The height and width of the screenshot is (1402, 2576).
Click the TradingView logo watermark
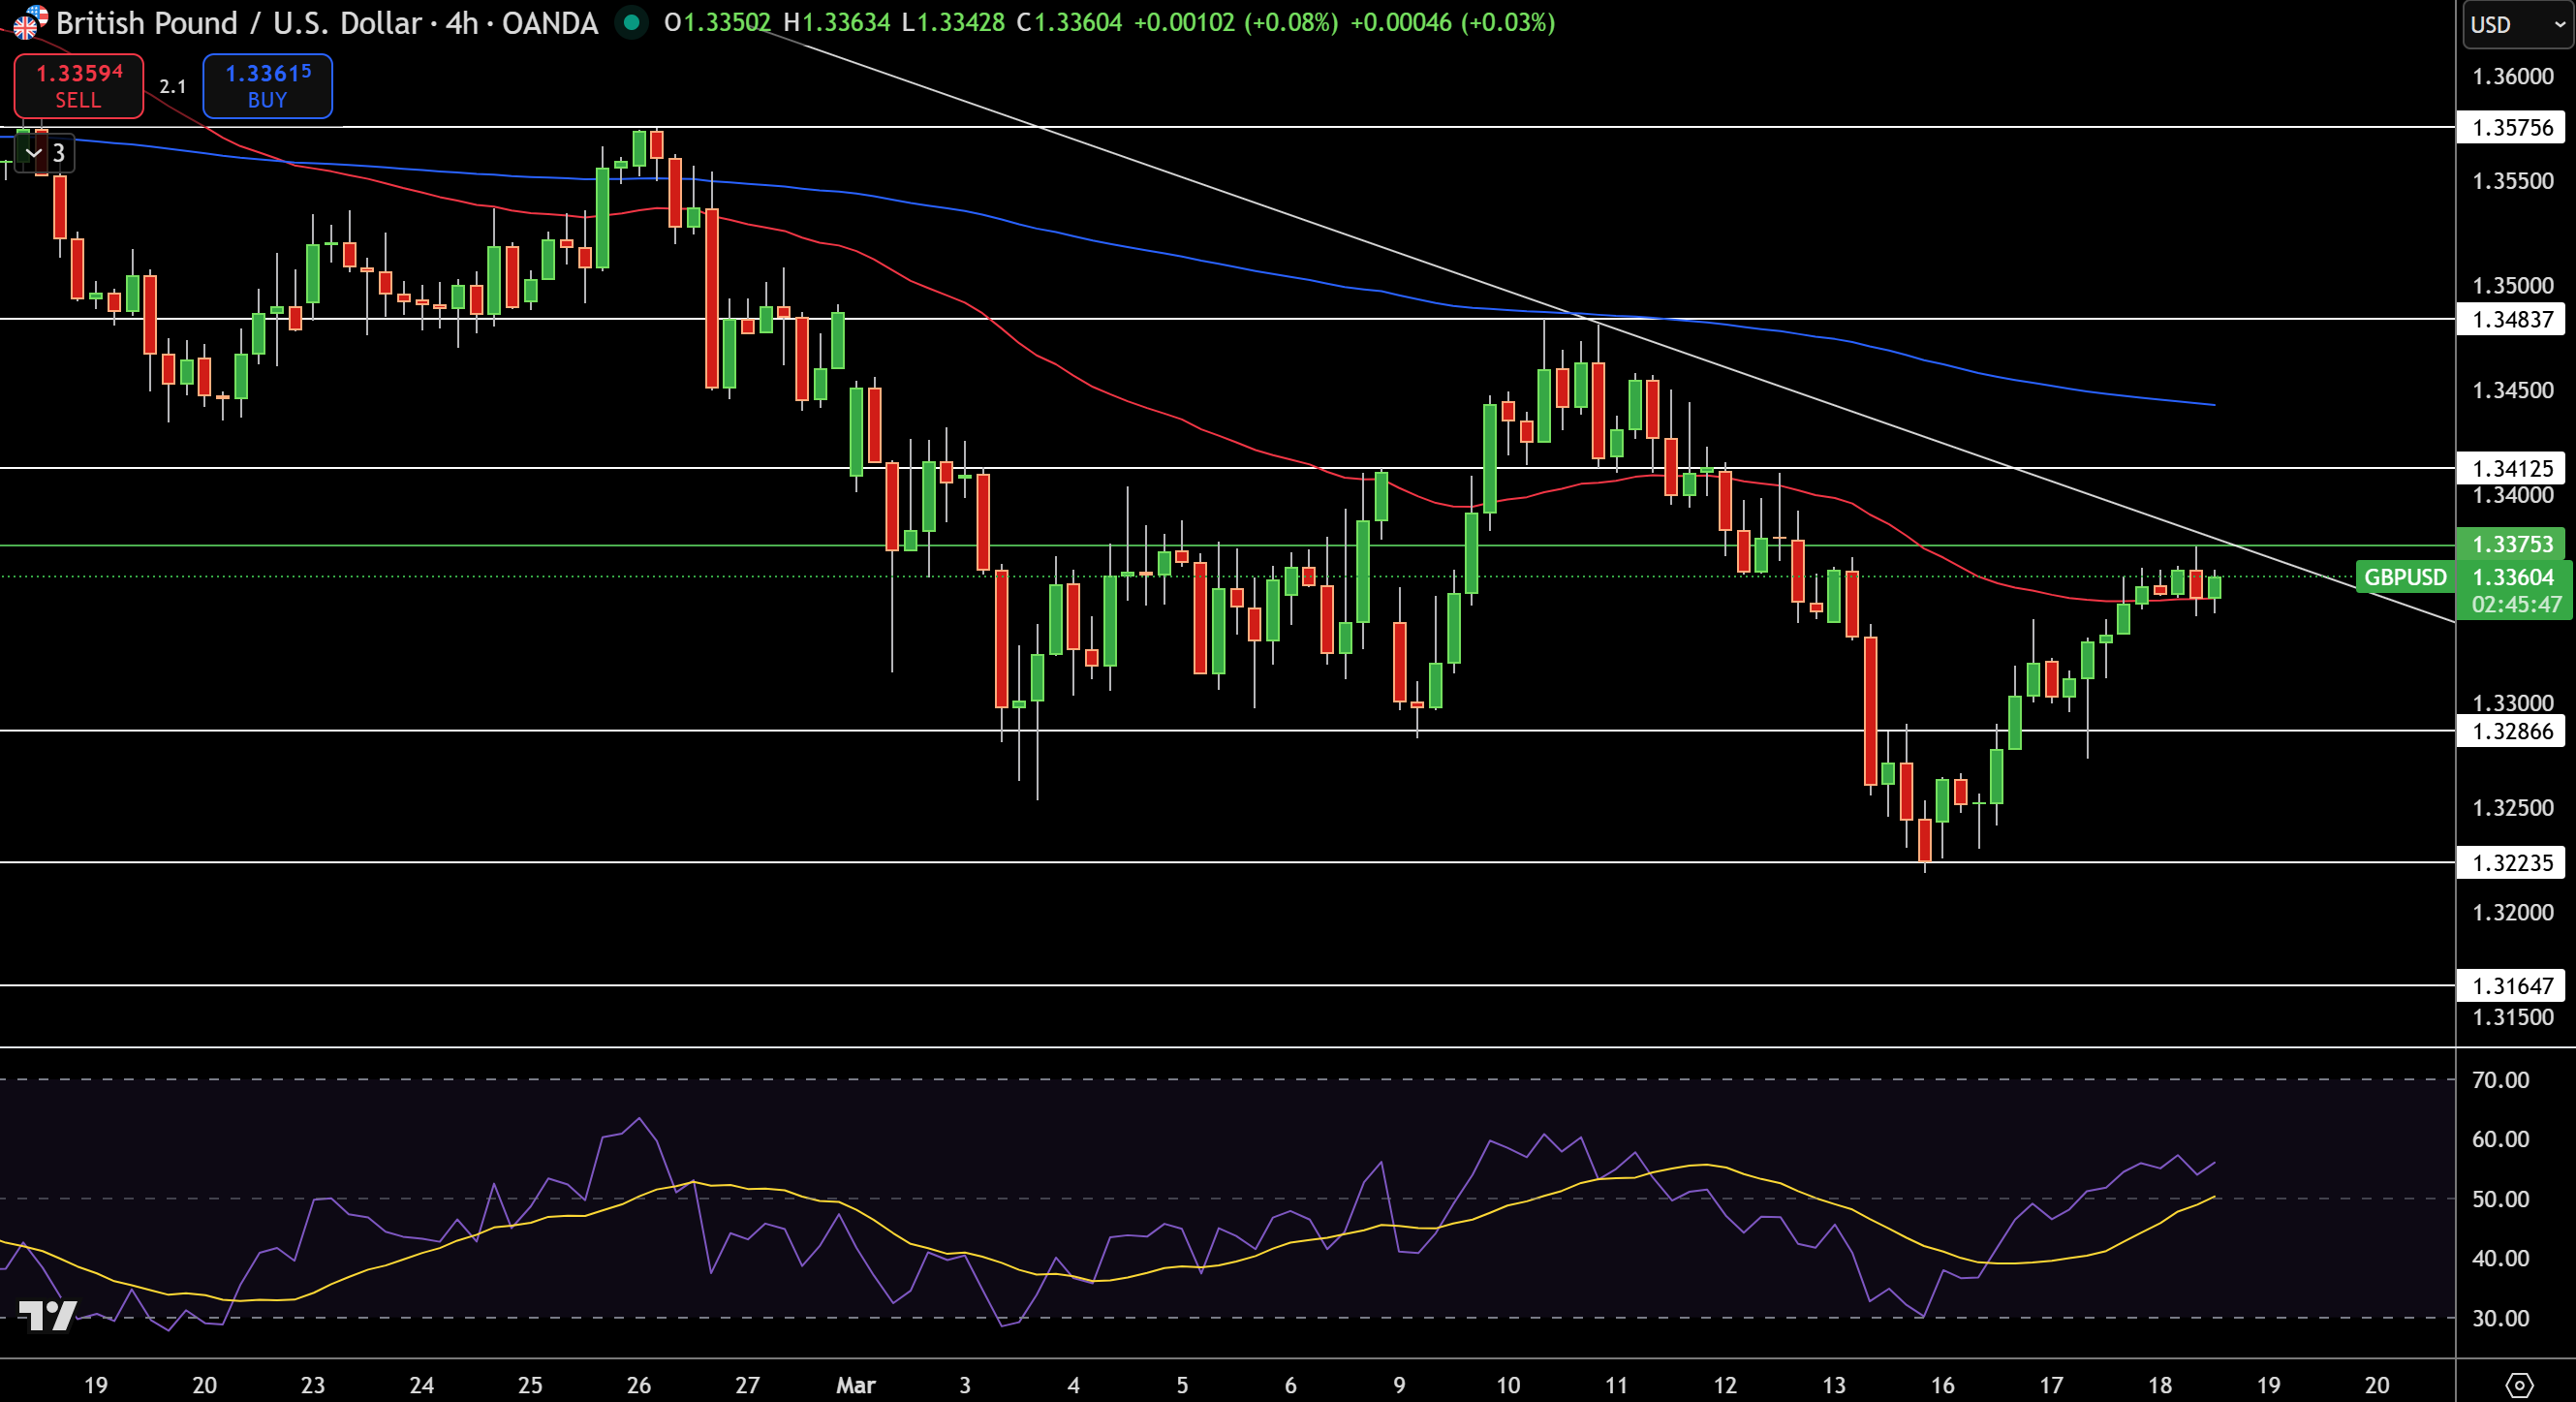pyautogui.click(x=48, y=1315)
